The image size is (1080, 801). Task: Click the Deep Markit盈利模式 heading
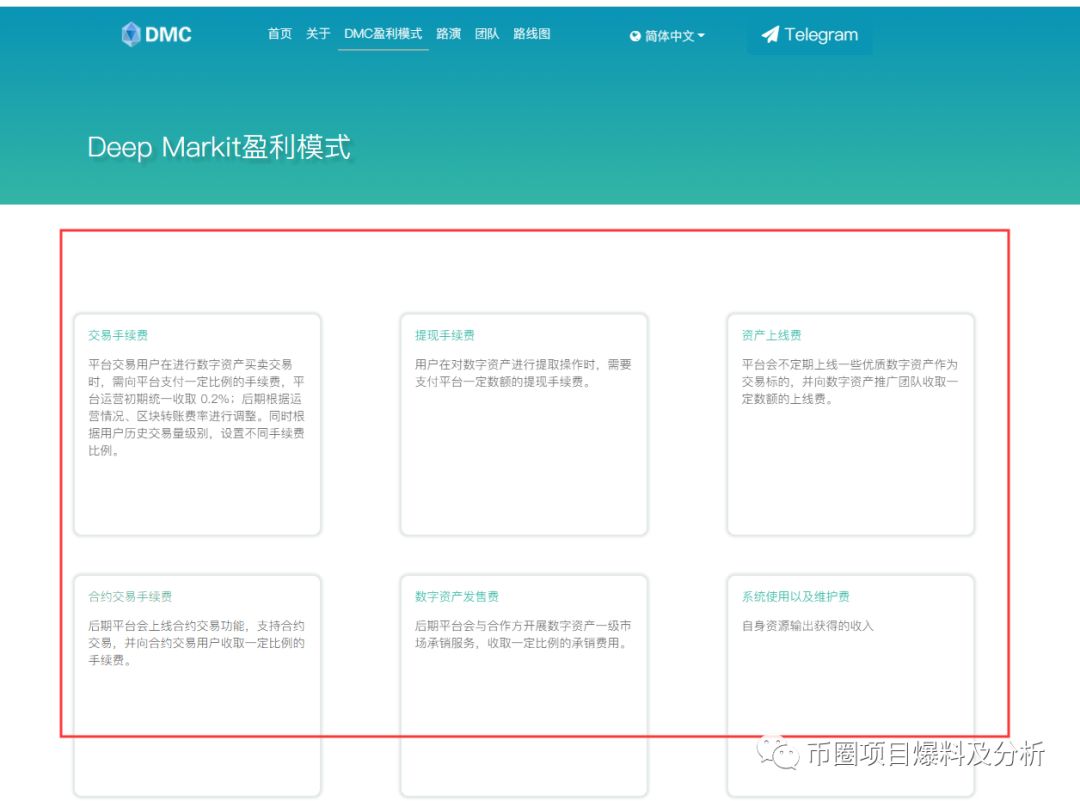[x=219, y=147]
